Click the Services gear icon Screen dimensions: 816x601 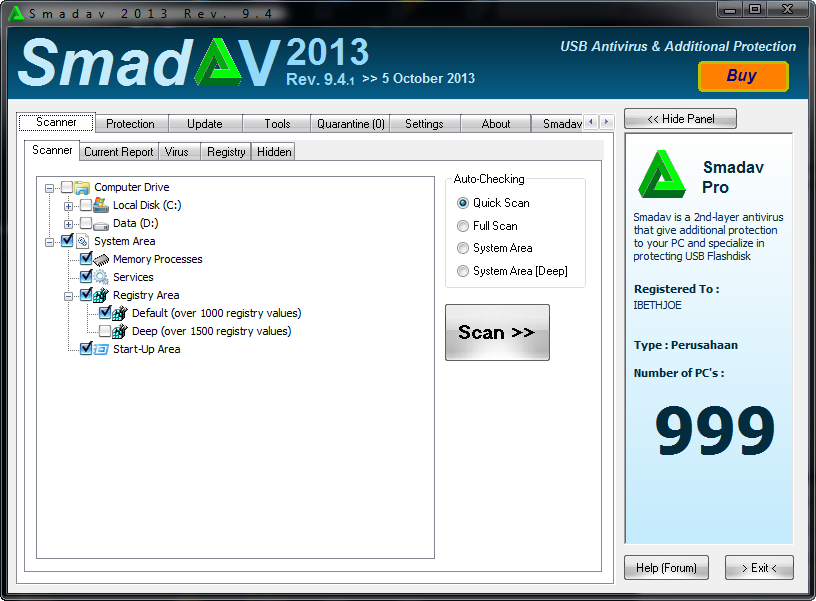[101, 277]
